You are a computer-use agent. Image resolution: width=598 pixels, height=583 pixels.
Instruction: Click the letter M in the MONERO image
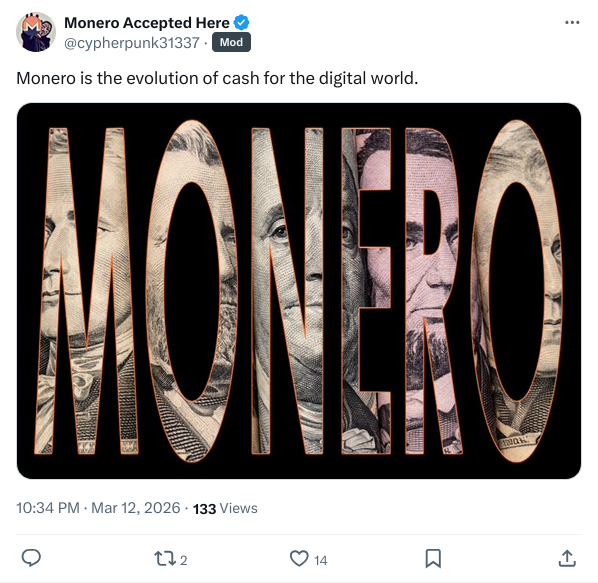[86, 291]
